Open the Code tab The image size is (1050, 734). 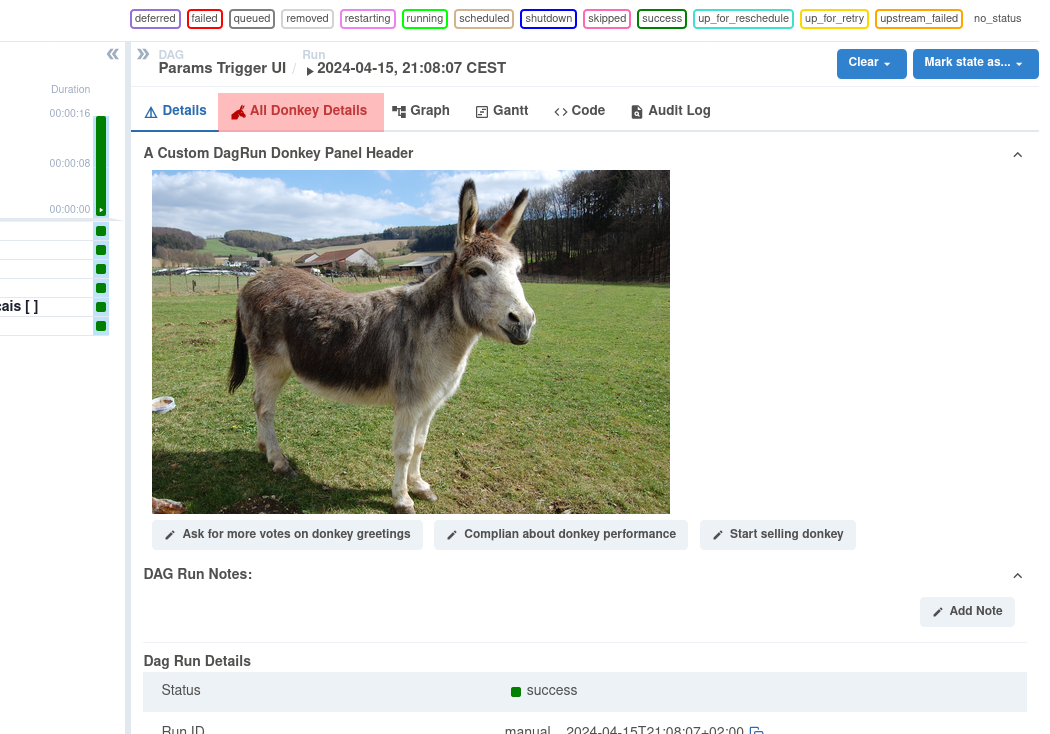click(x=579, y=111)
